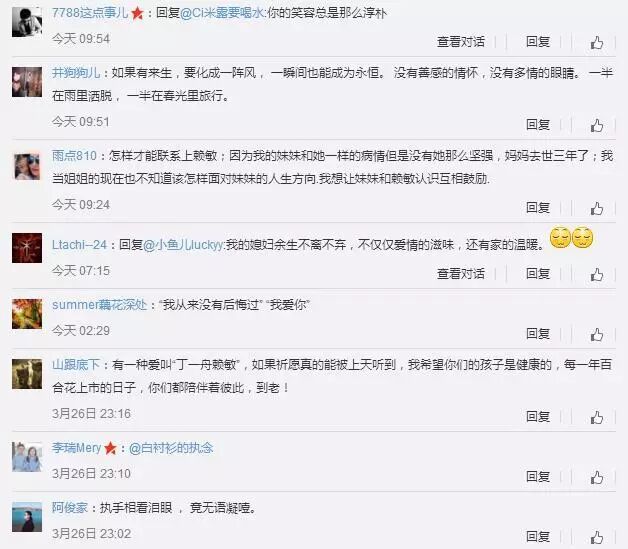Open mentioned user @小鱼儿luckyy
Viewport: 628px width, 549px height.
point(183,245)
